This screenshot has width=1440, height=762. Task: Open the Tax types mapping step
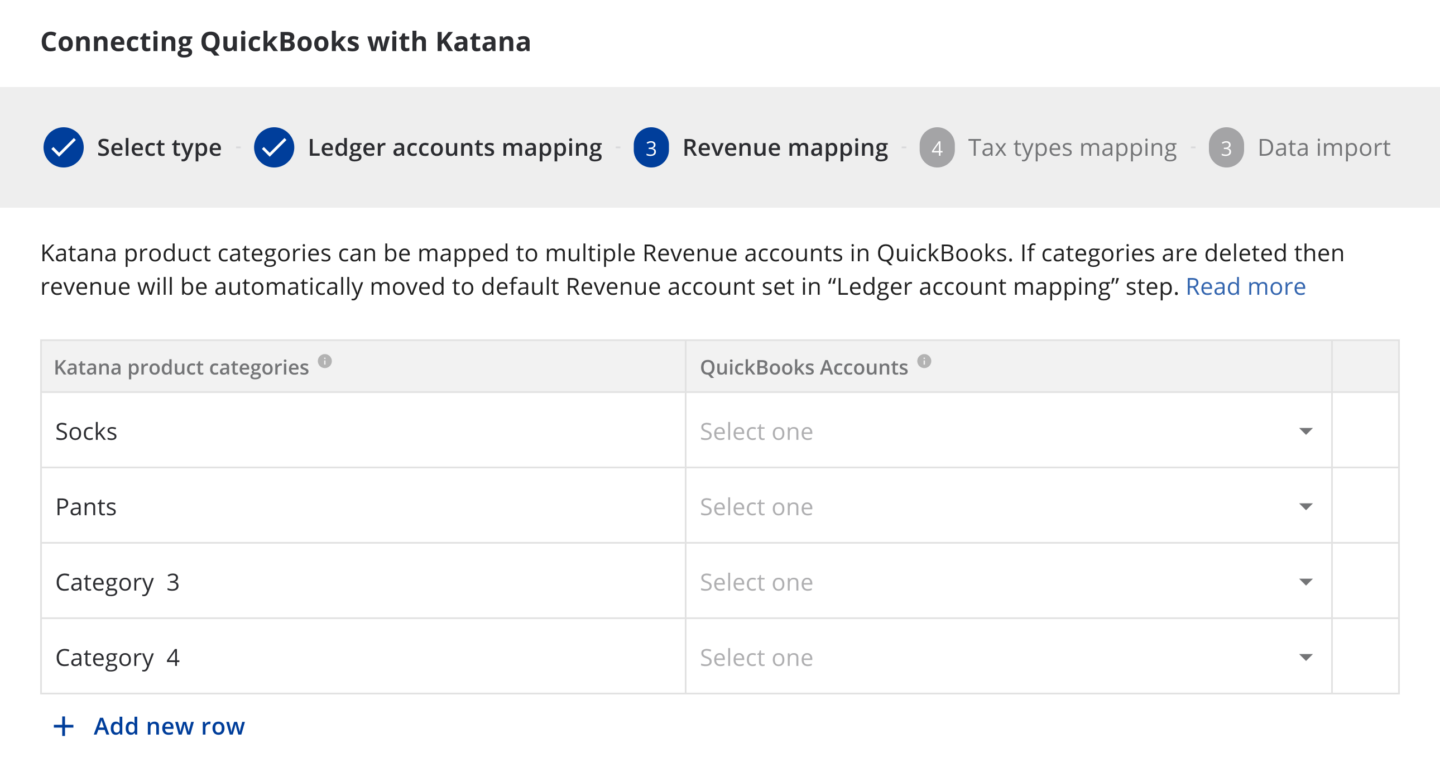tap(1071, 147)
